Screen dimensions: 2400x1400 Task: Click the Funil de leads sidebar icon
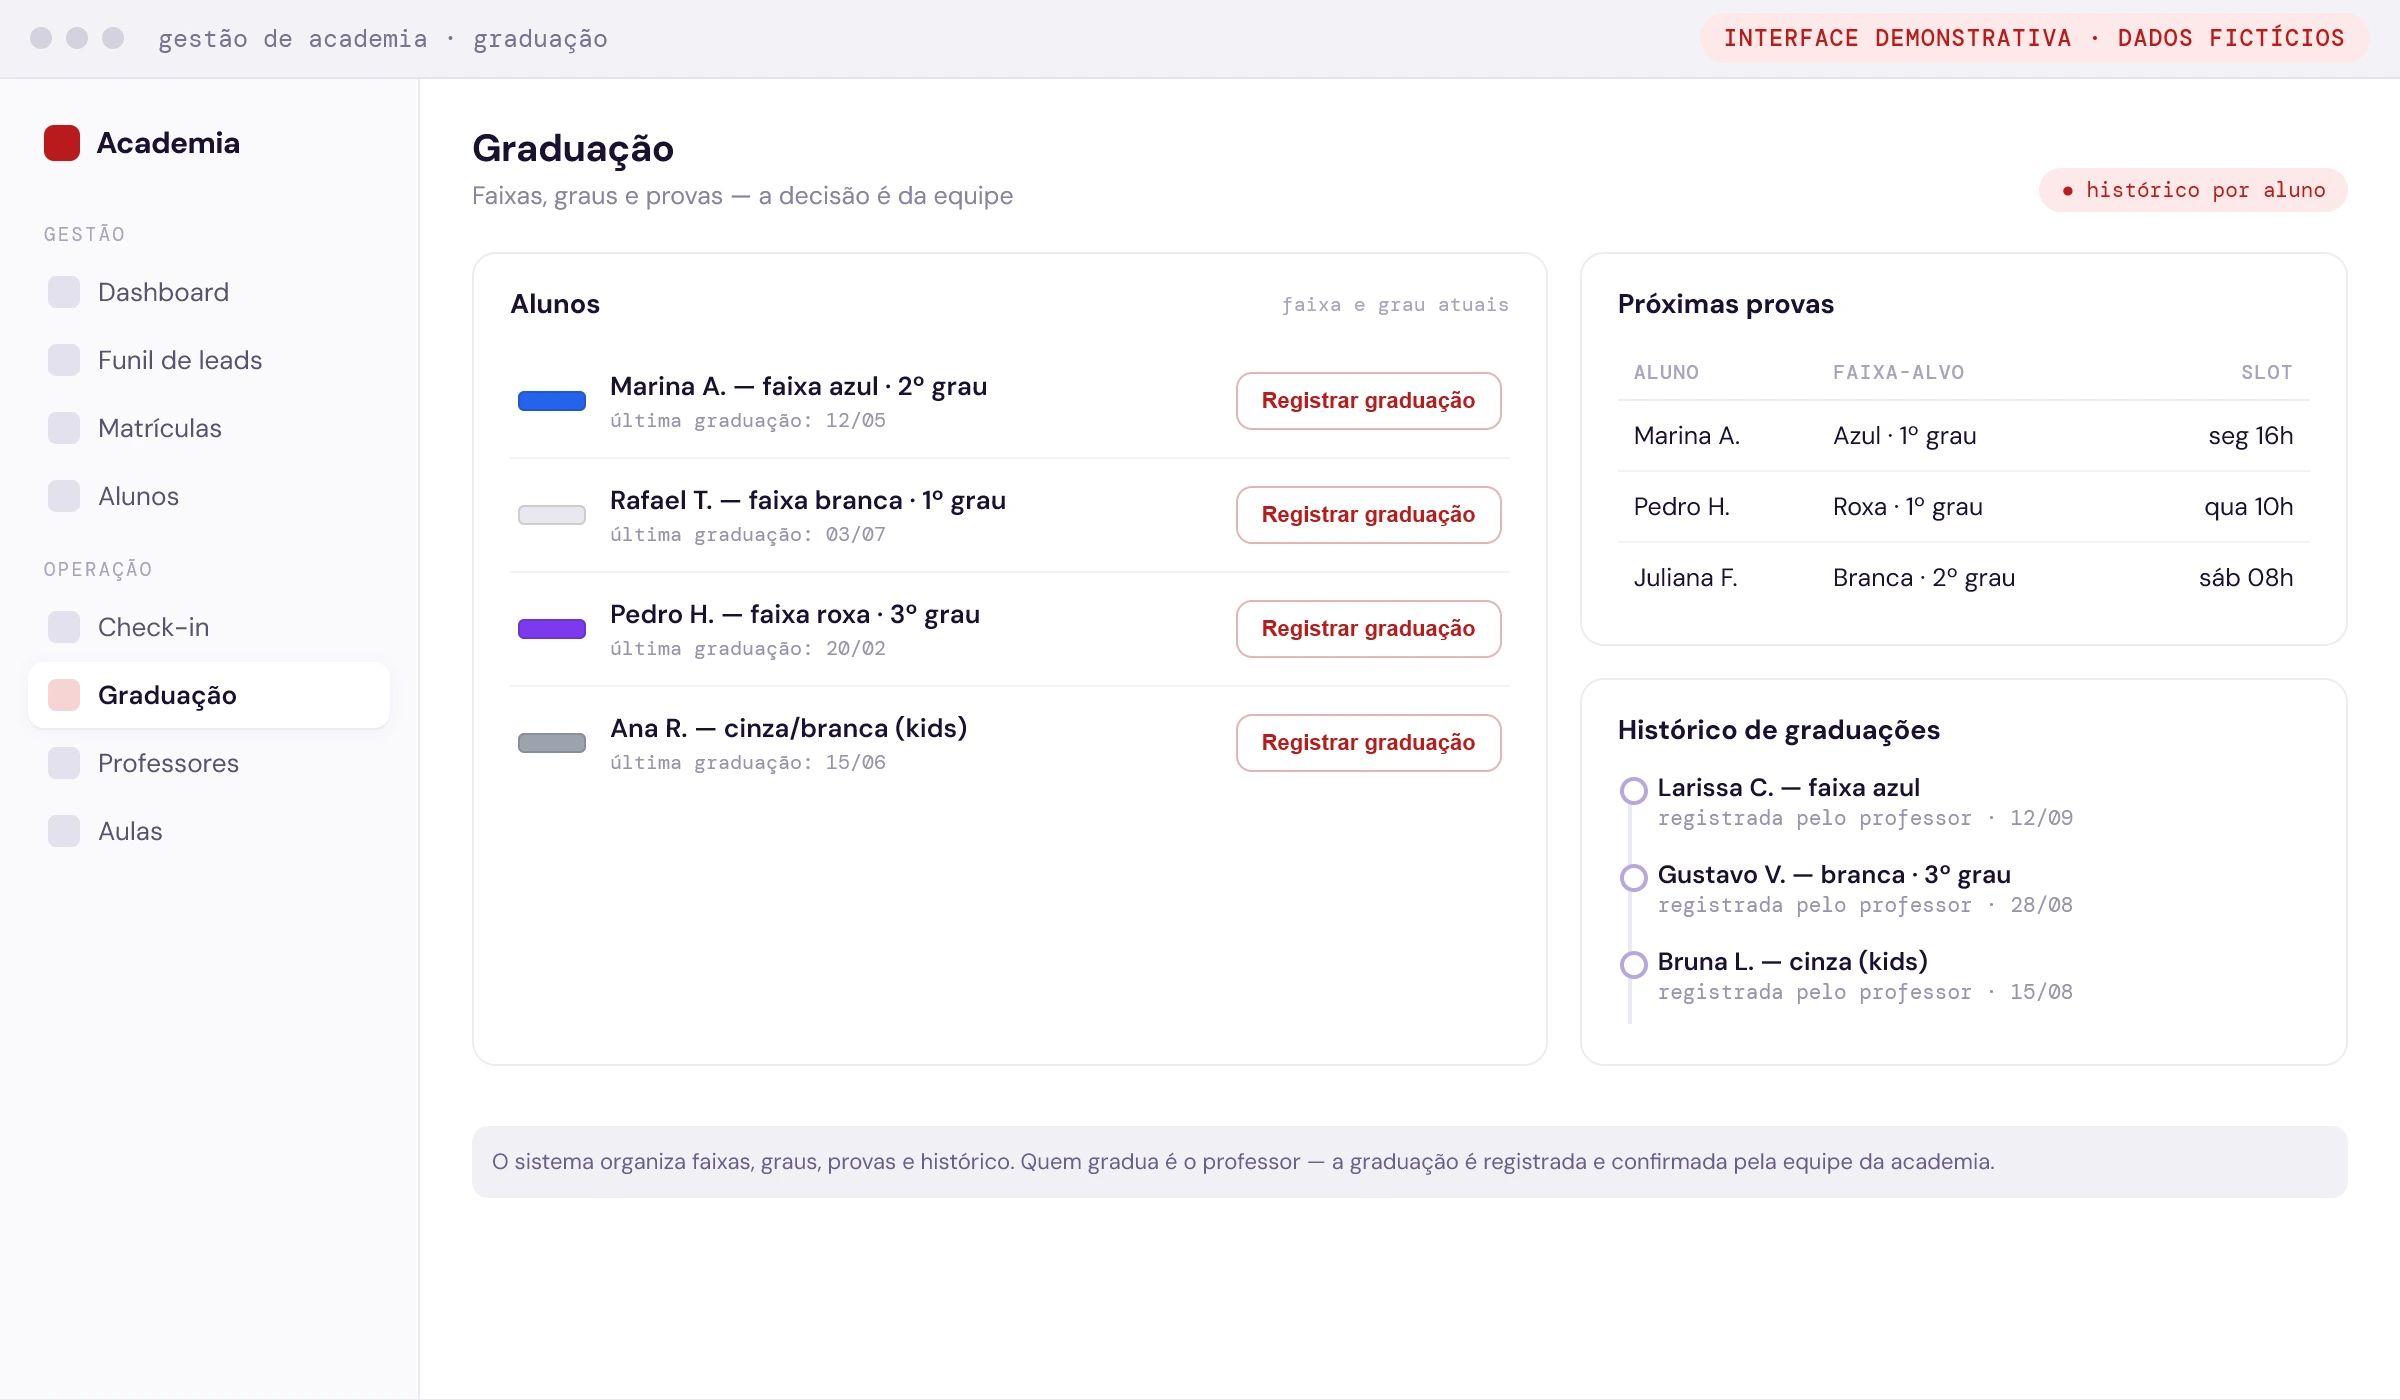coord(64,360)
